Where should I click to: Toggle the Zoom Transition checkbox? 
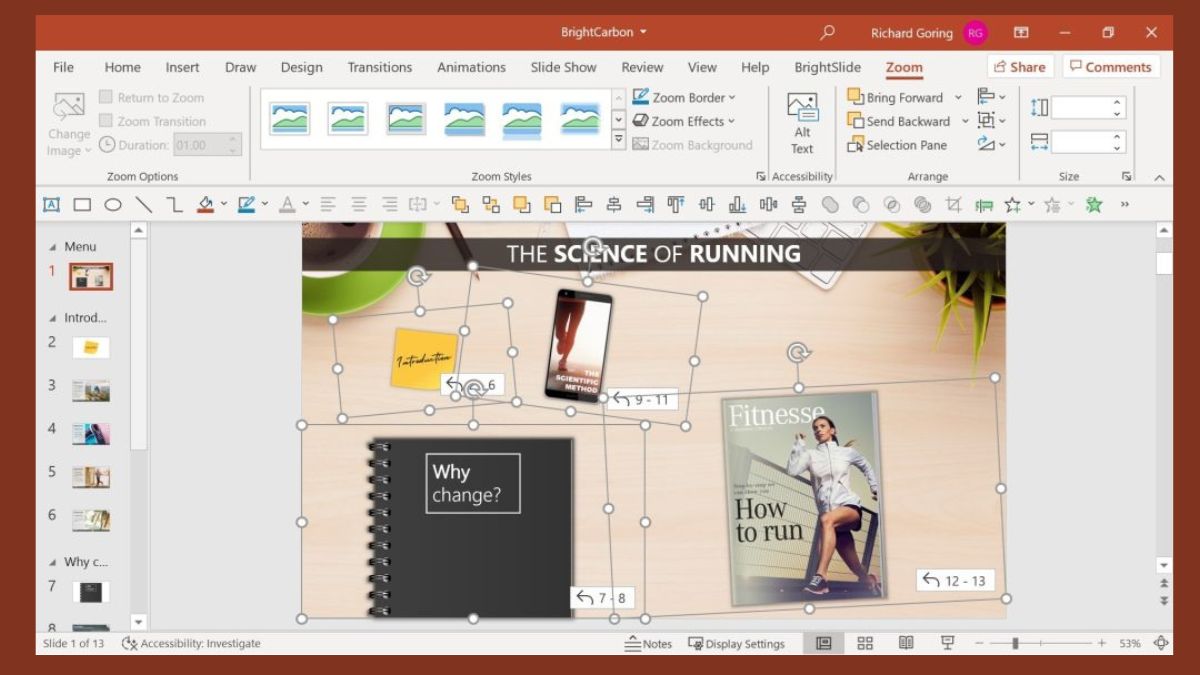(105, 120)
